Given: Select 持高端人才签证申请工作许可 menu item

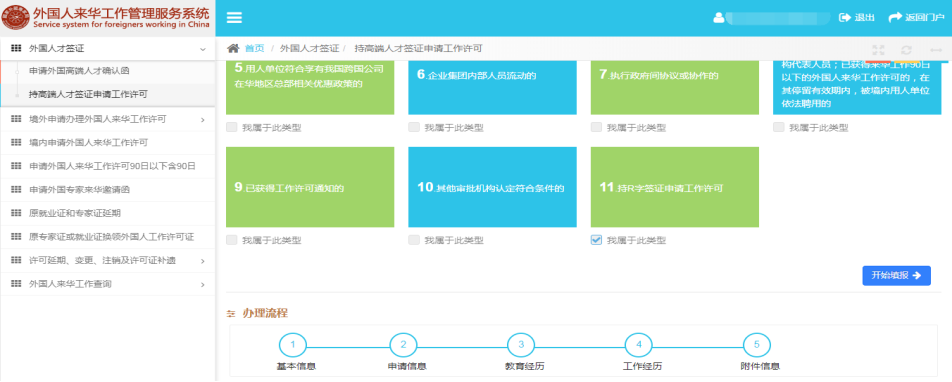Looking at the screenshot, I should 88,94.
